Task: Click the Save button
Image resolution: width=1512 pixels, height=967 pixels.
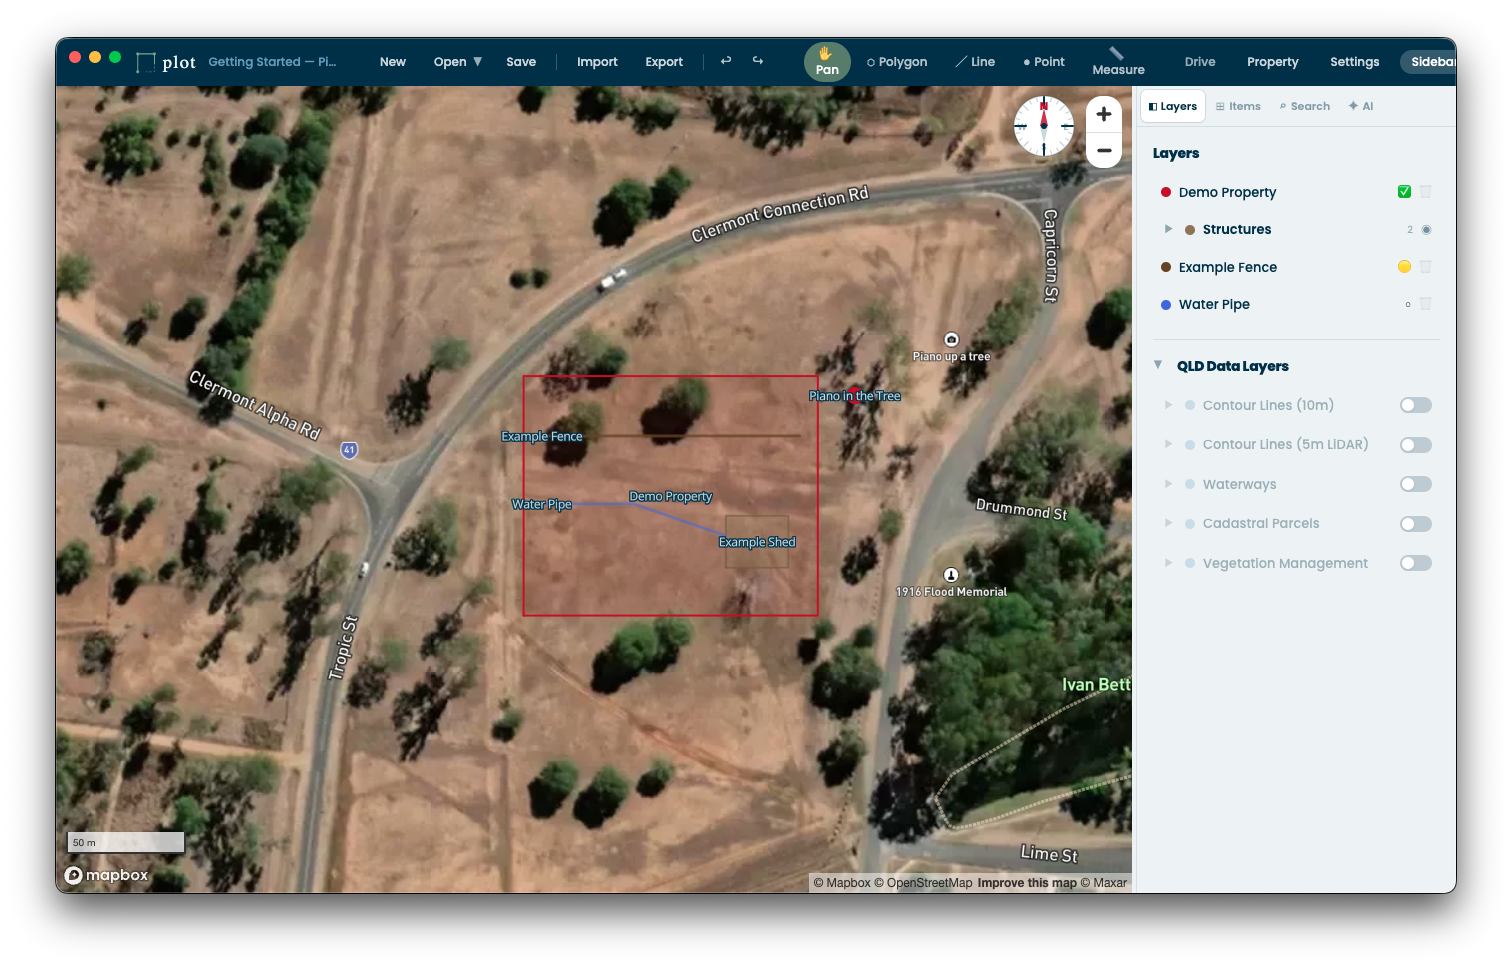Action: pyautogui.click(x=521, y=61)
